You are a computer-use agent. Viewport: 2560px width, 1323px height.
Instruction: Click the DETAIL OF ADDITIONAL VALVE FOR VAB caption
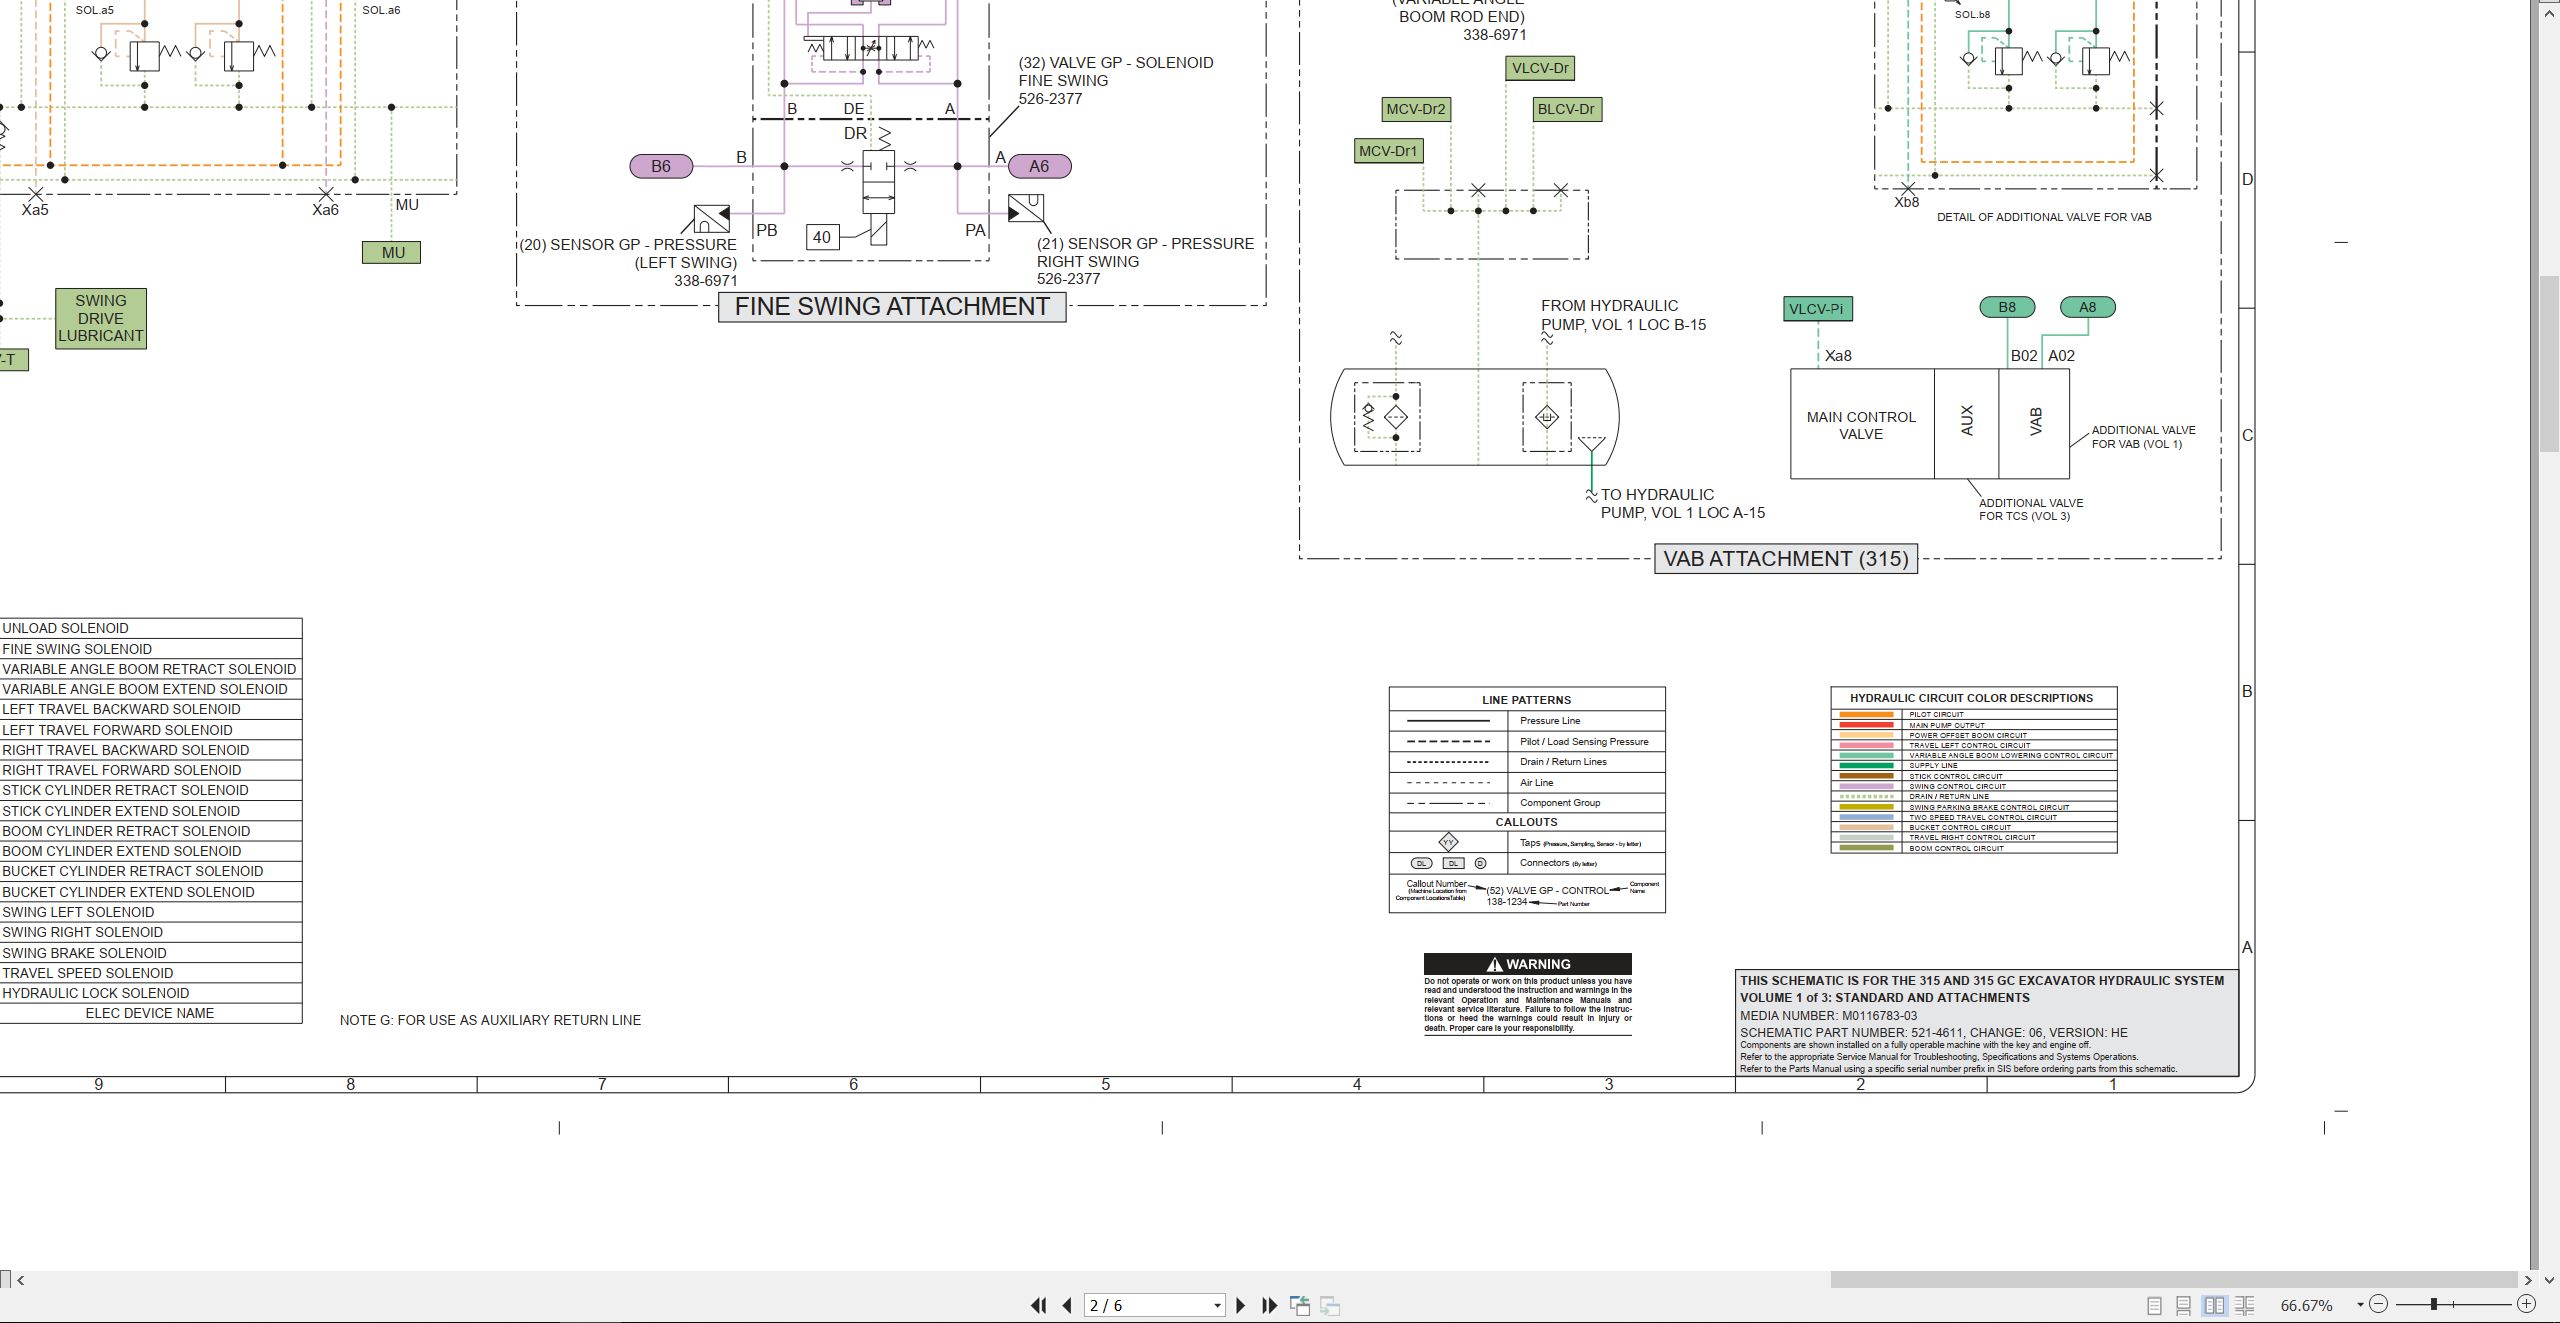tap(2044, 217)
